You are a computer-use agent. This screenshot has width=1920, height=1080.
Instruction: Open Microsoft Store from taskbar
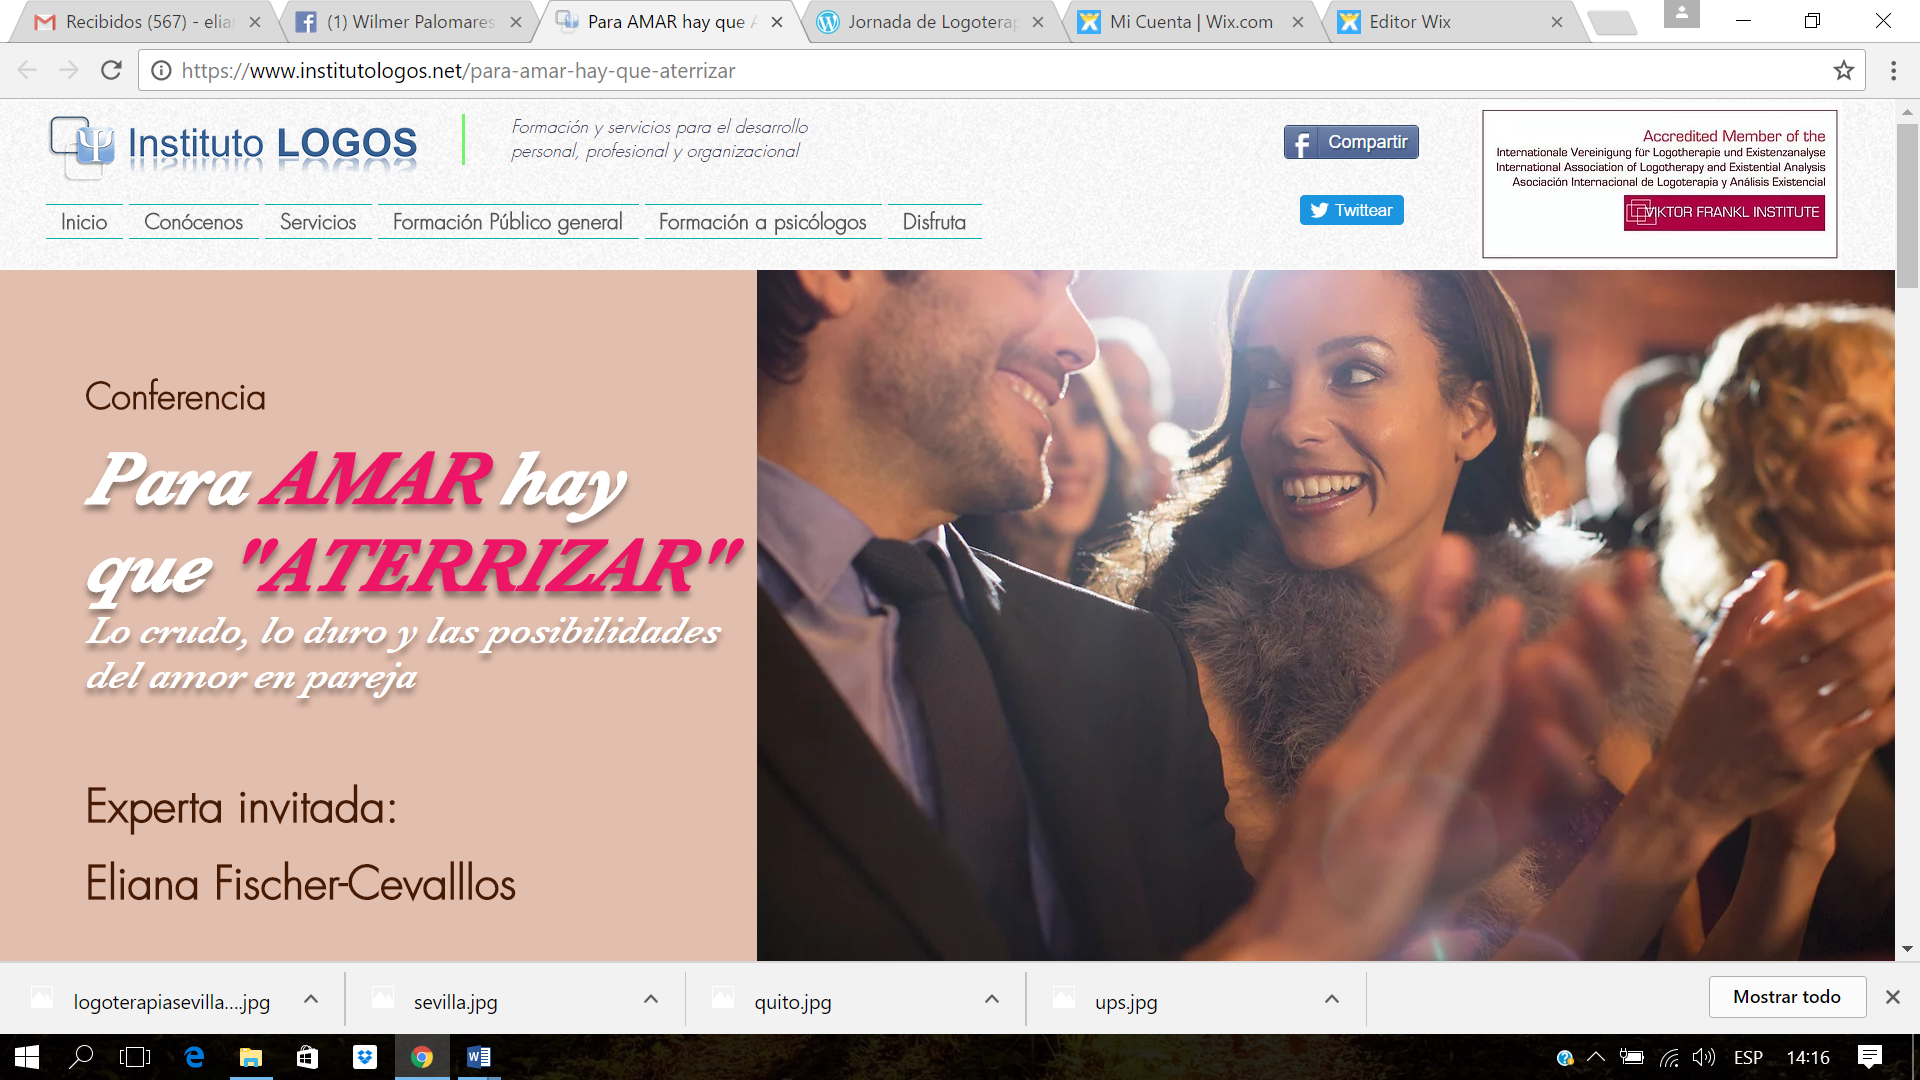point(307,1057)
